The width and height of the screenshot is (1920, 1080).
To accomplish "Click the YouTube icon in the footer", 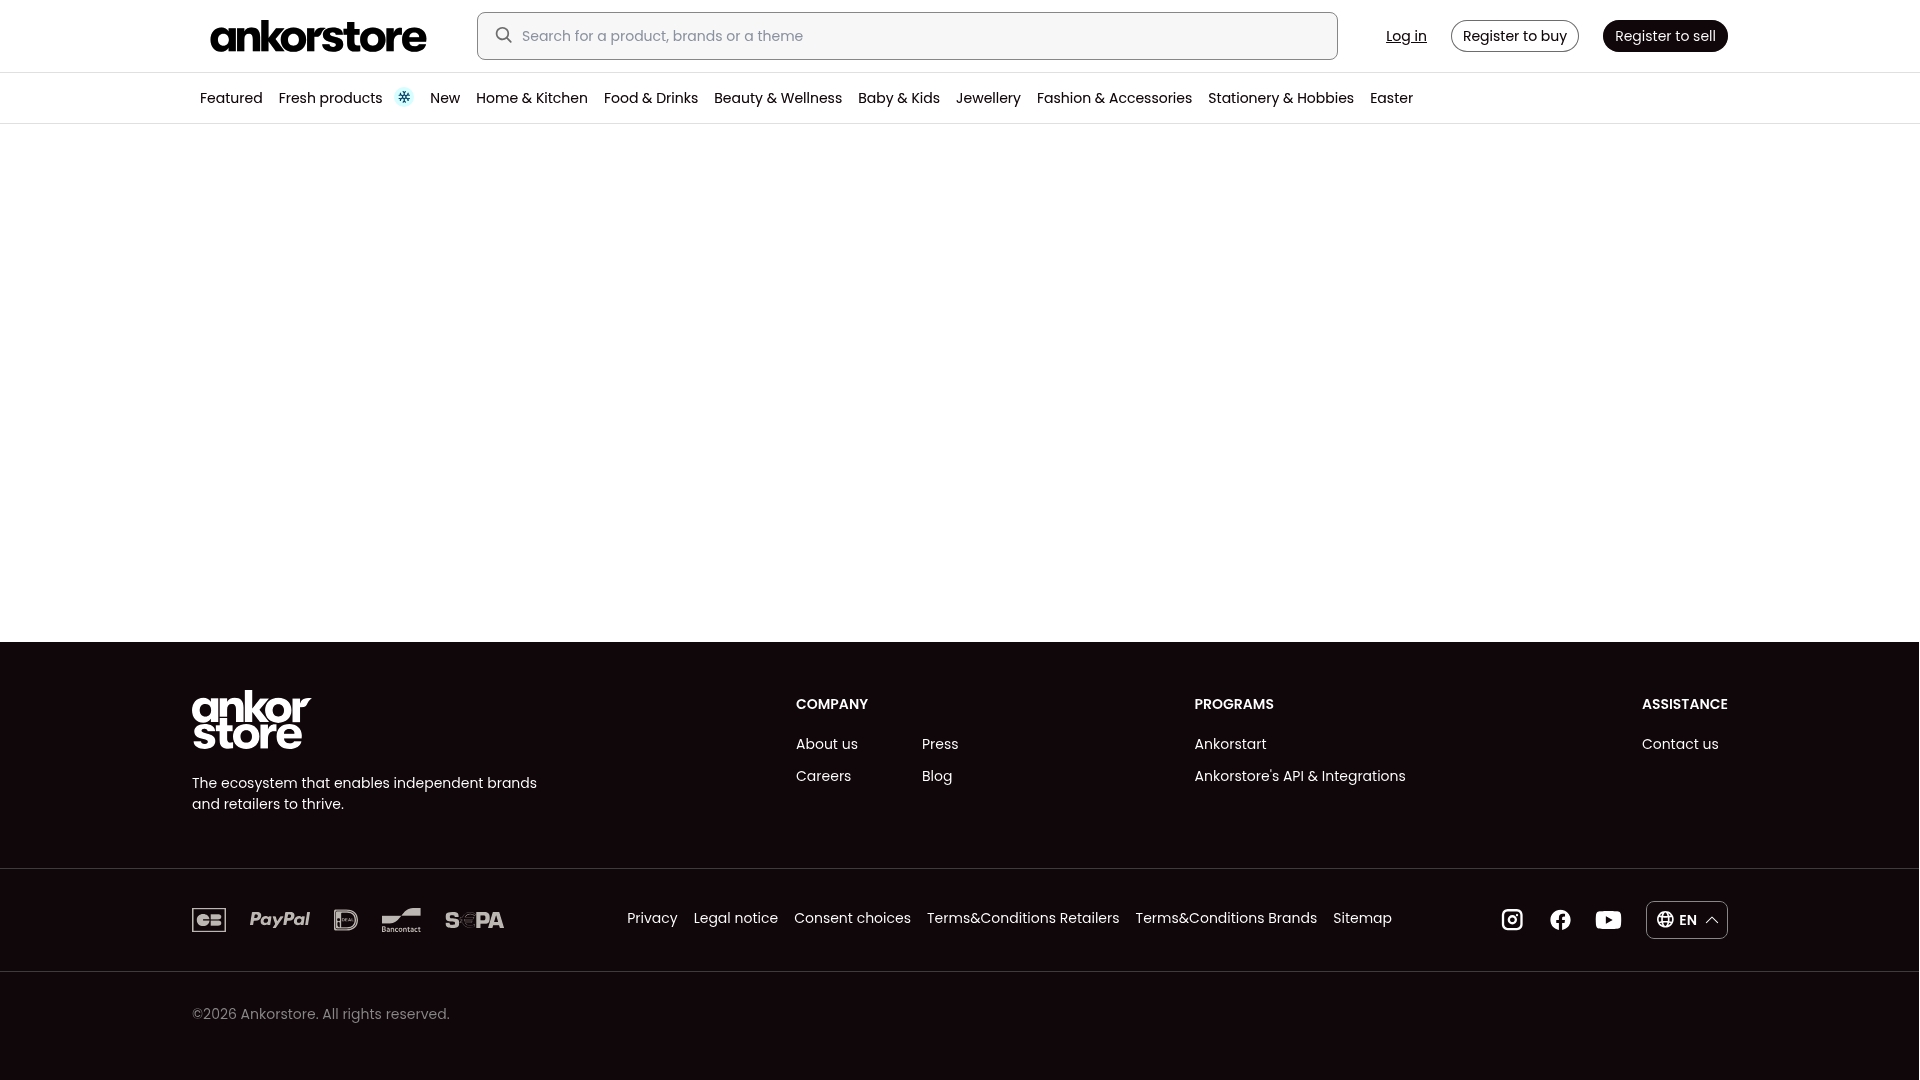I will coord(1608,920).
